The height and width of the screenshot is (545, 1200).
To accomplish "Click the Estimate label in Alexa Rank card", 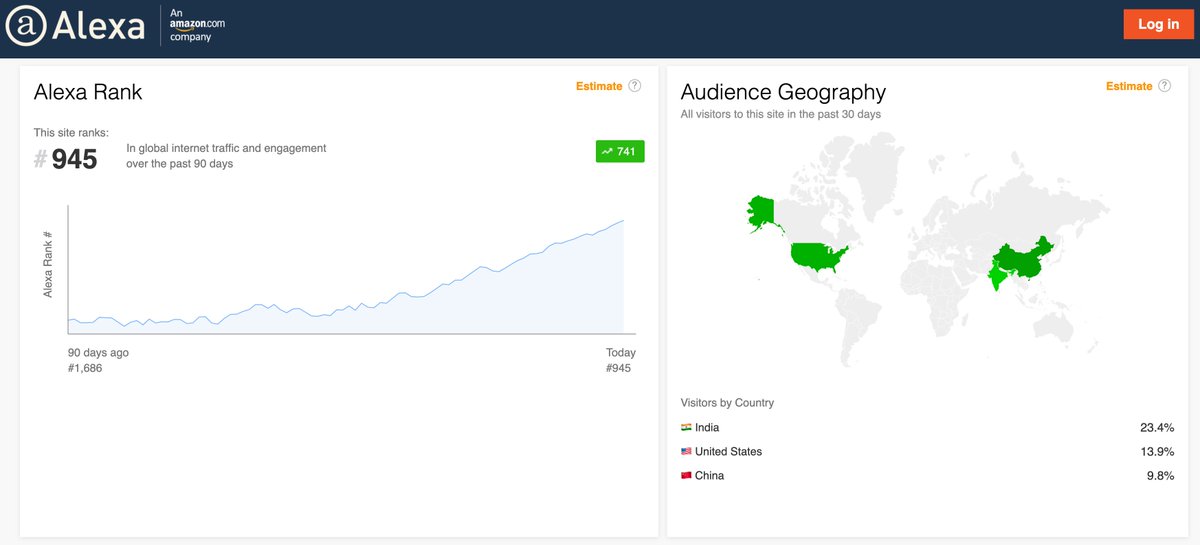I will click(599, 86).
